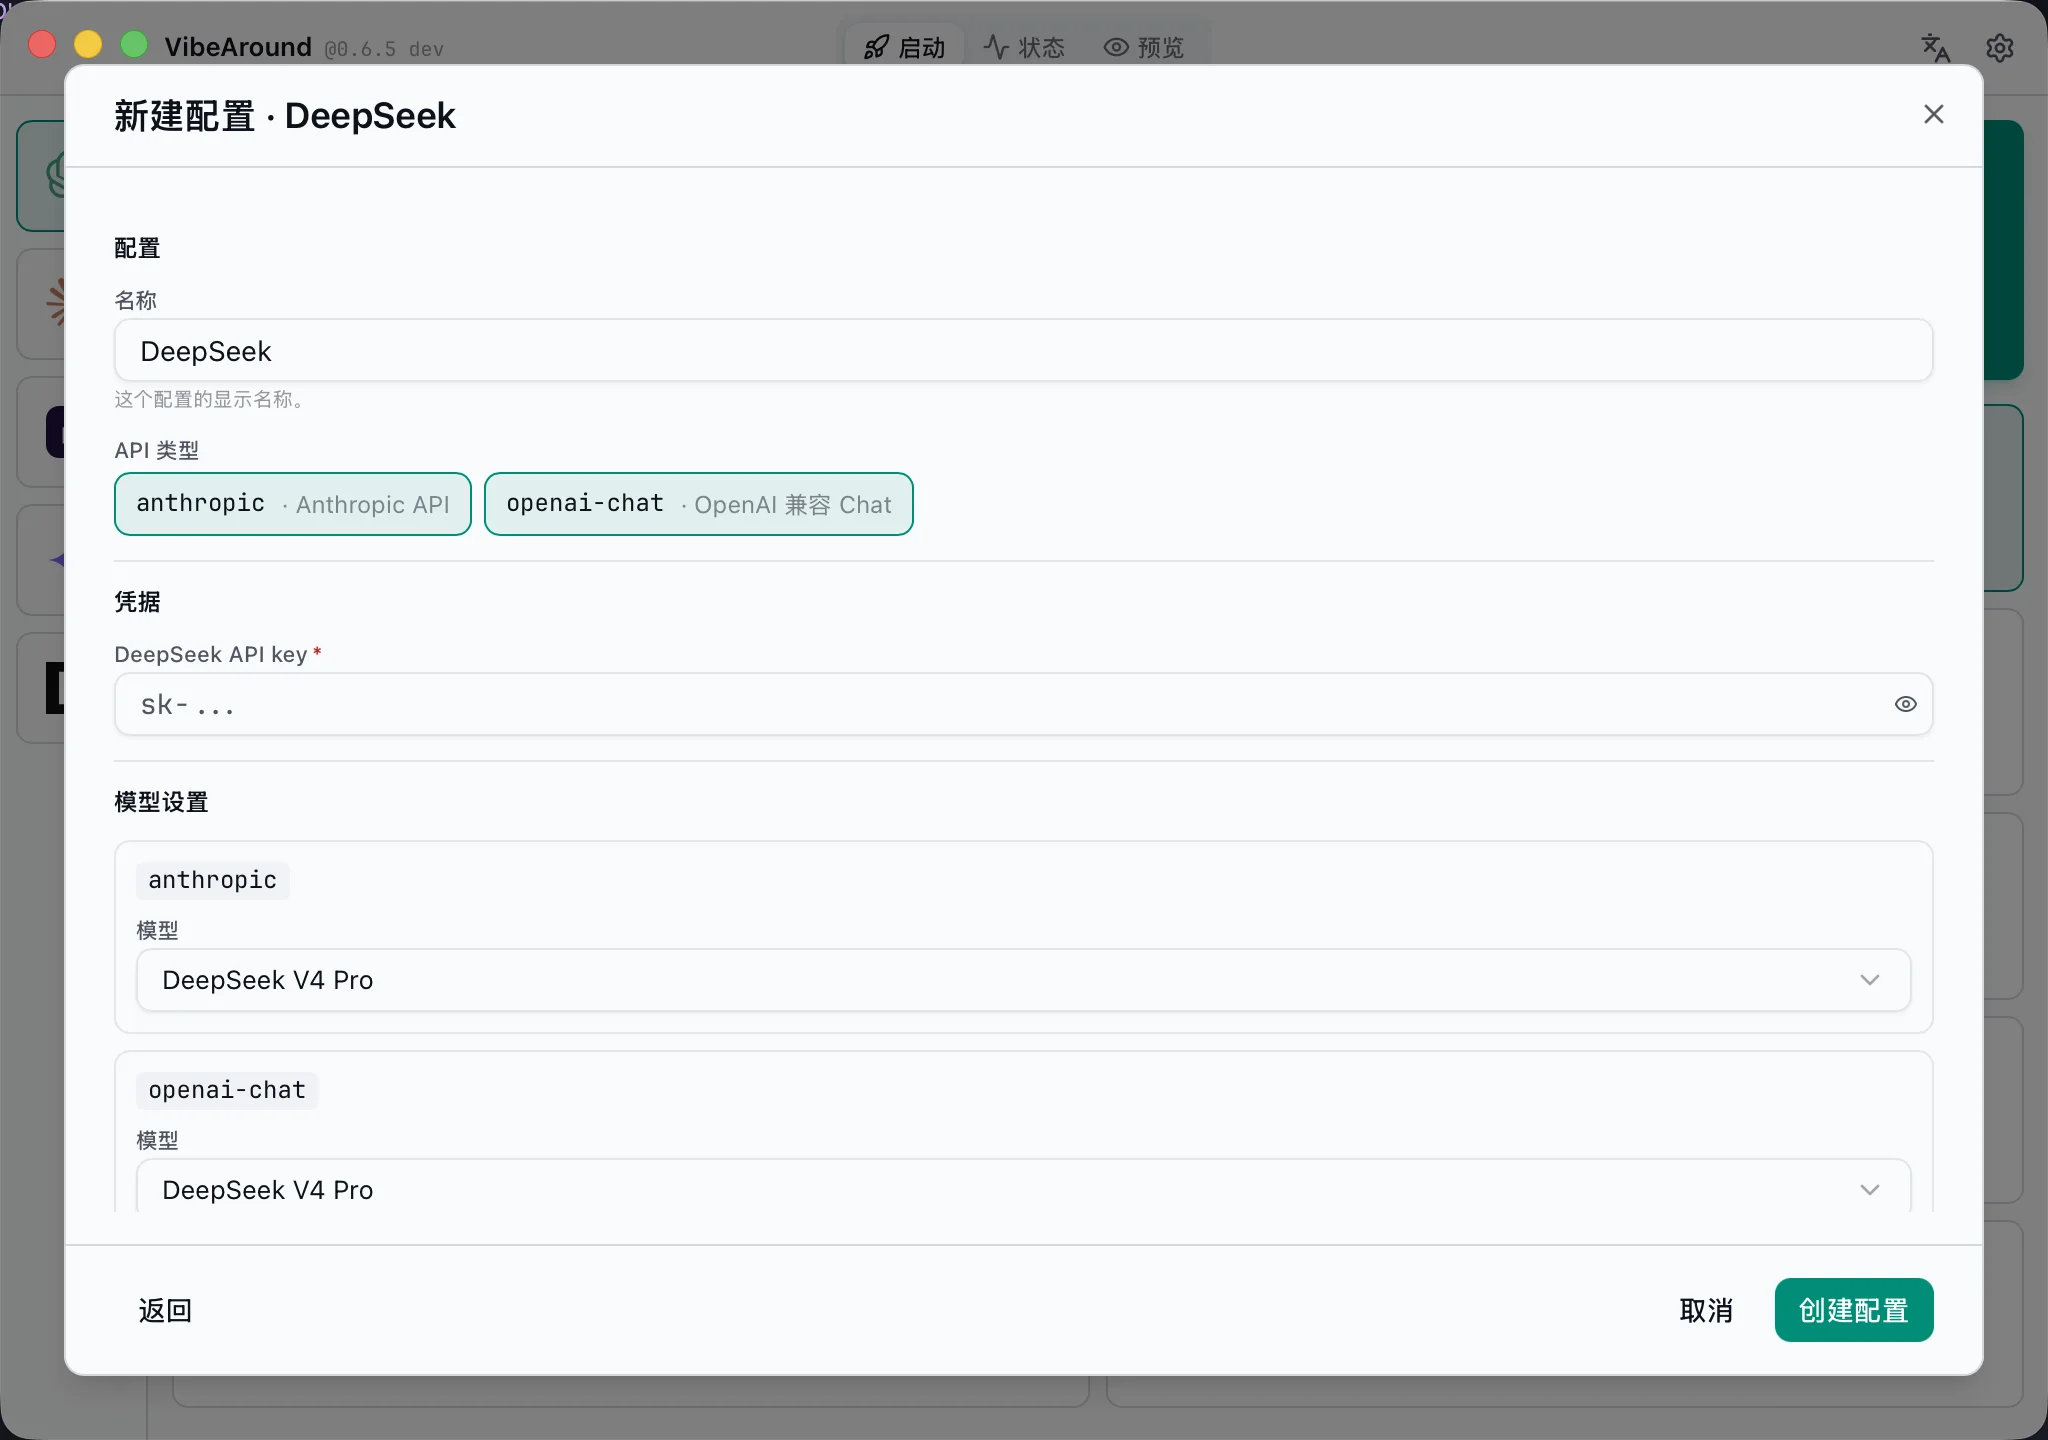2048x1440 pixels.
Task: Switch to the 启动 tab
Action: [x=904, y=47]
